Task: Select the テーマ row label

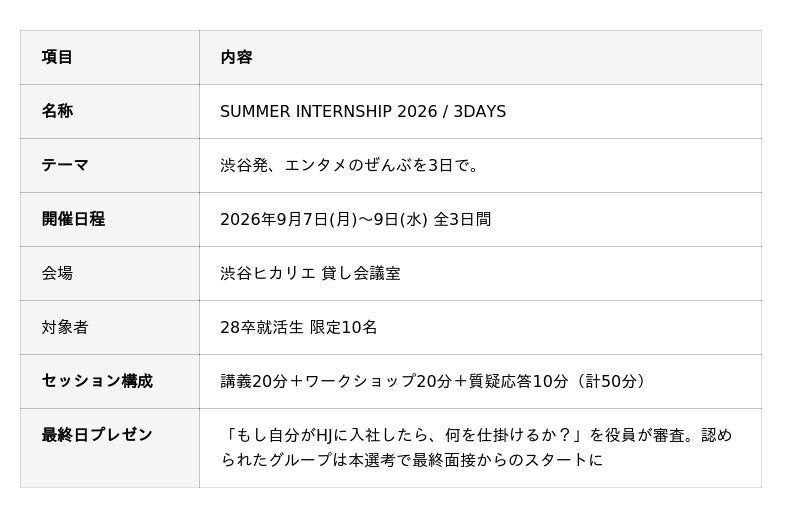Action: [65, 165]
